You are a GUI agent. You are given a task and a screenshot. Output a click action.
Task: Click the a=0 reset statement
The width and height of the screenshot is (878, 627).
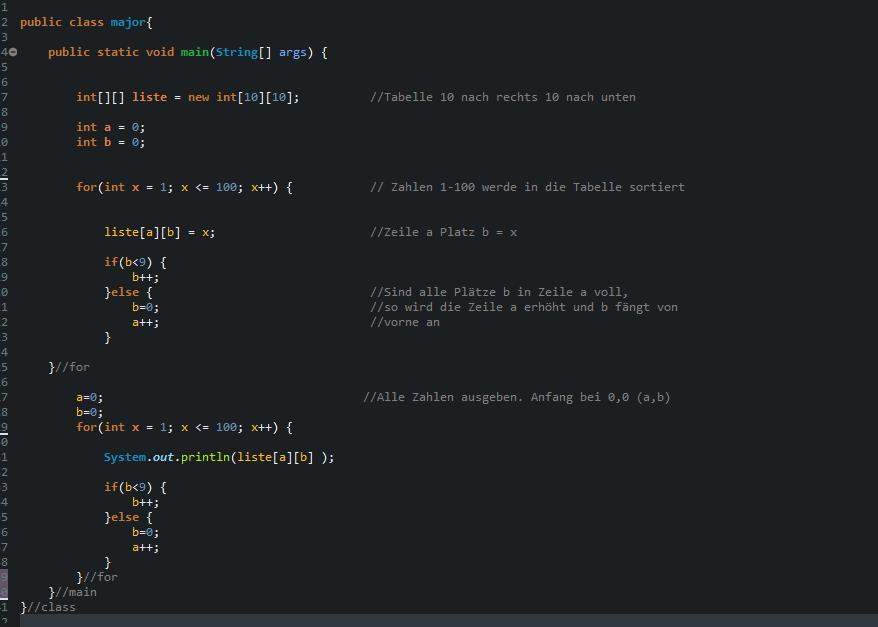tap(90, 397)
